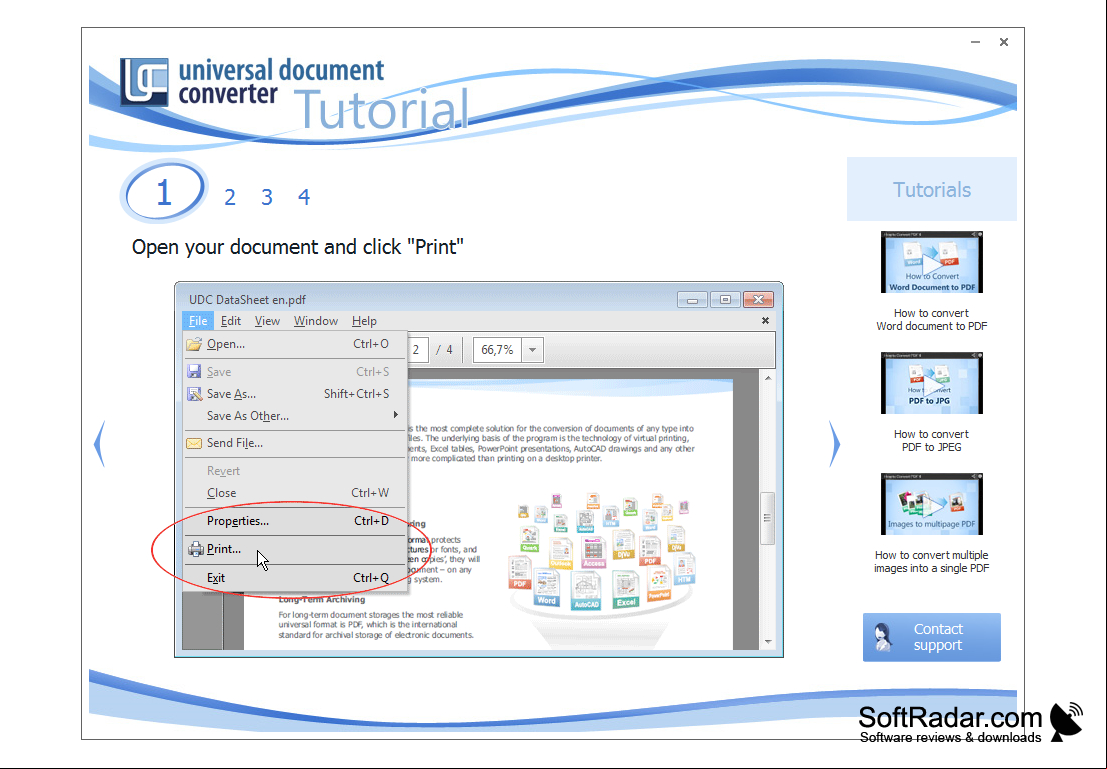Click the 'Long-Term Archiving' heading in the document
Screen dimensions: 1107x769
(x=321, y=600)
